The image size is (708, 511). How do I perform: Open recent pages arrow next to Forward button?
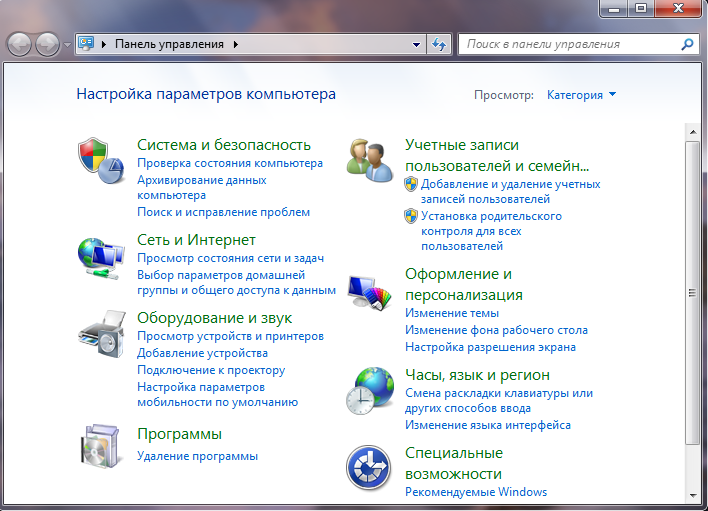tap(67, 45)
